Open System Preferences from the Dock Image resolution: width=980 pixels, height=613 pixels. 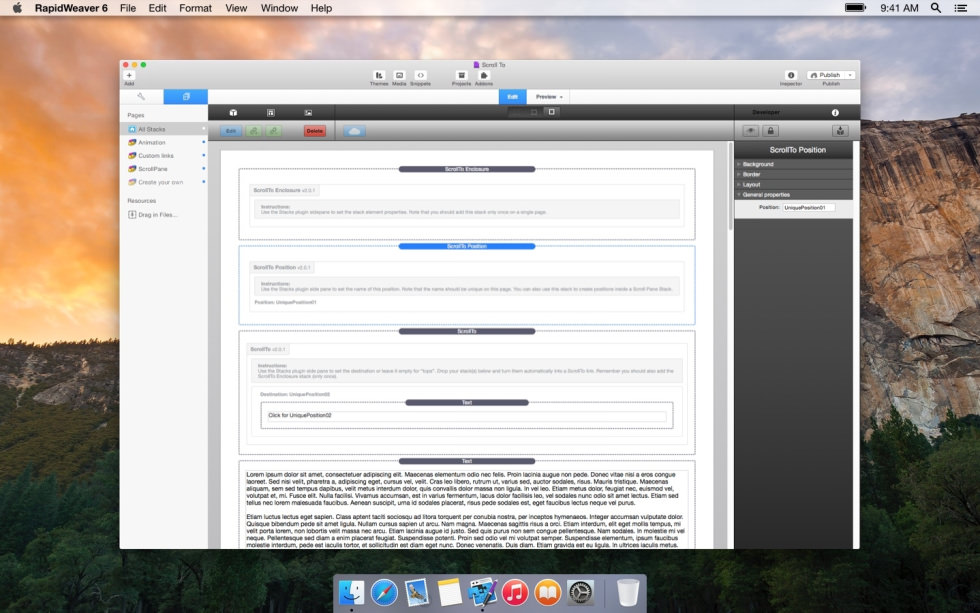point(580,592)
